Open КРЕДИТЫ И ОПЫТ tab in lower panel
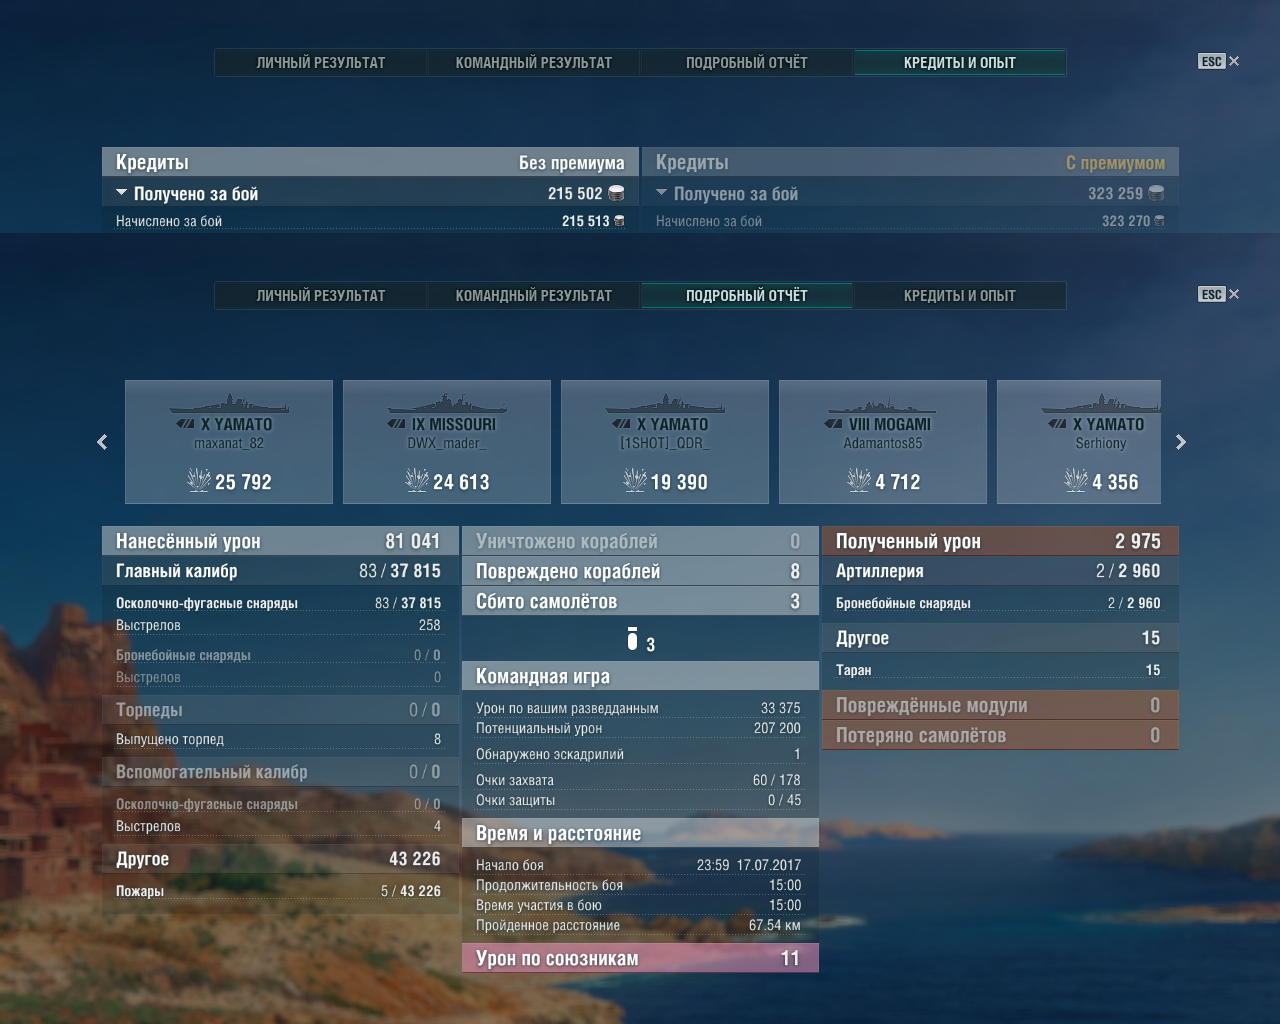Image resolution: width=1280 pixels, height=1024 pixels. tap(960, 295)
